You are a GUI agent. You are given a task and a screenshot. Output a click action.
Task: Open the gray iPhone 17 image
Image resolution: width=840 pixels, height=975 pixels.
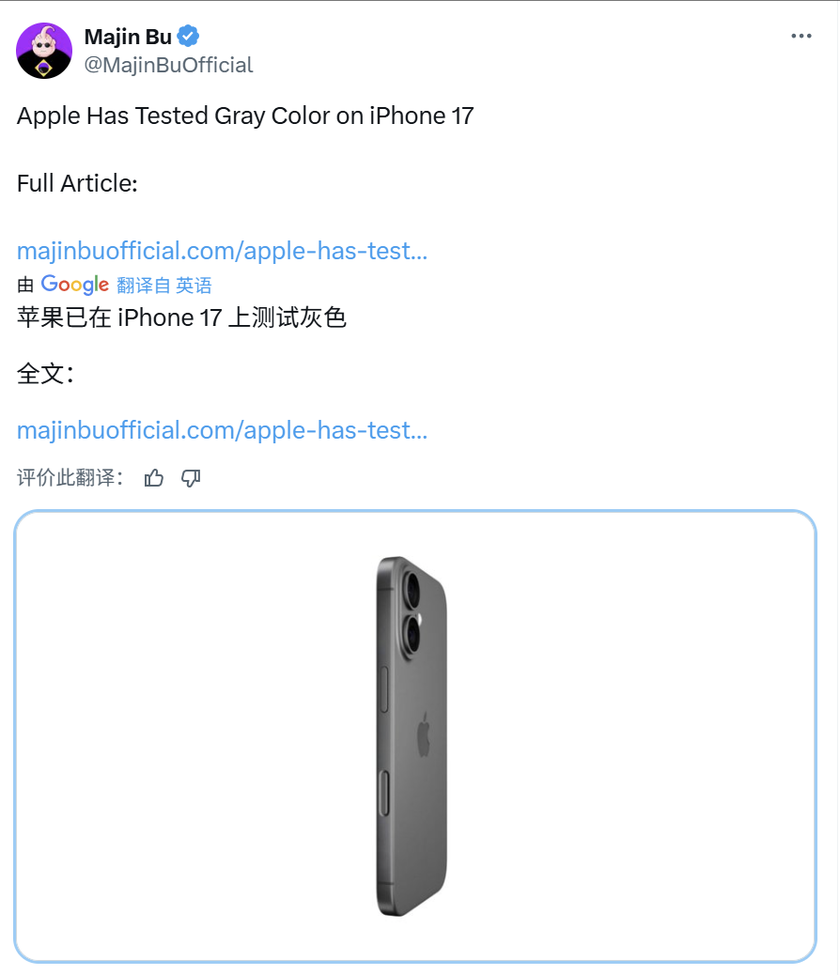(412, 736)
